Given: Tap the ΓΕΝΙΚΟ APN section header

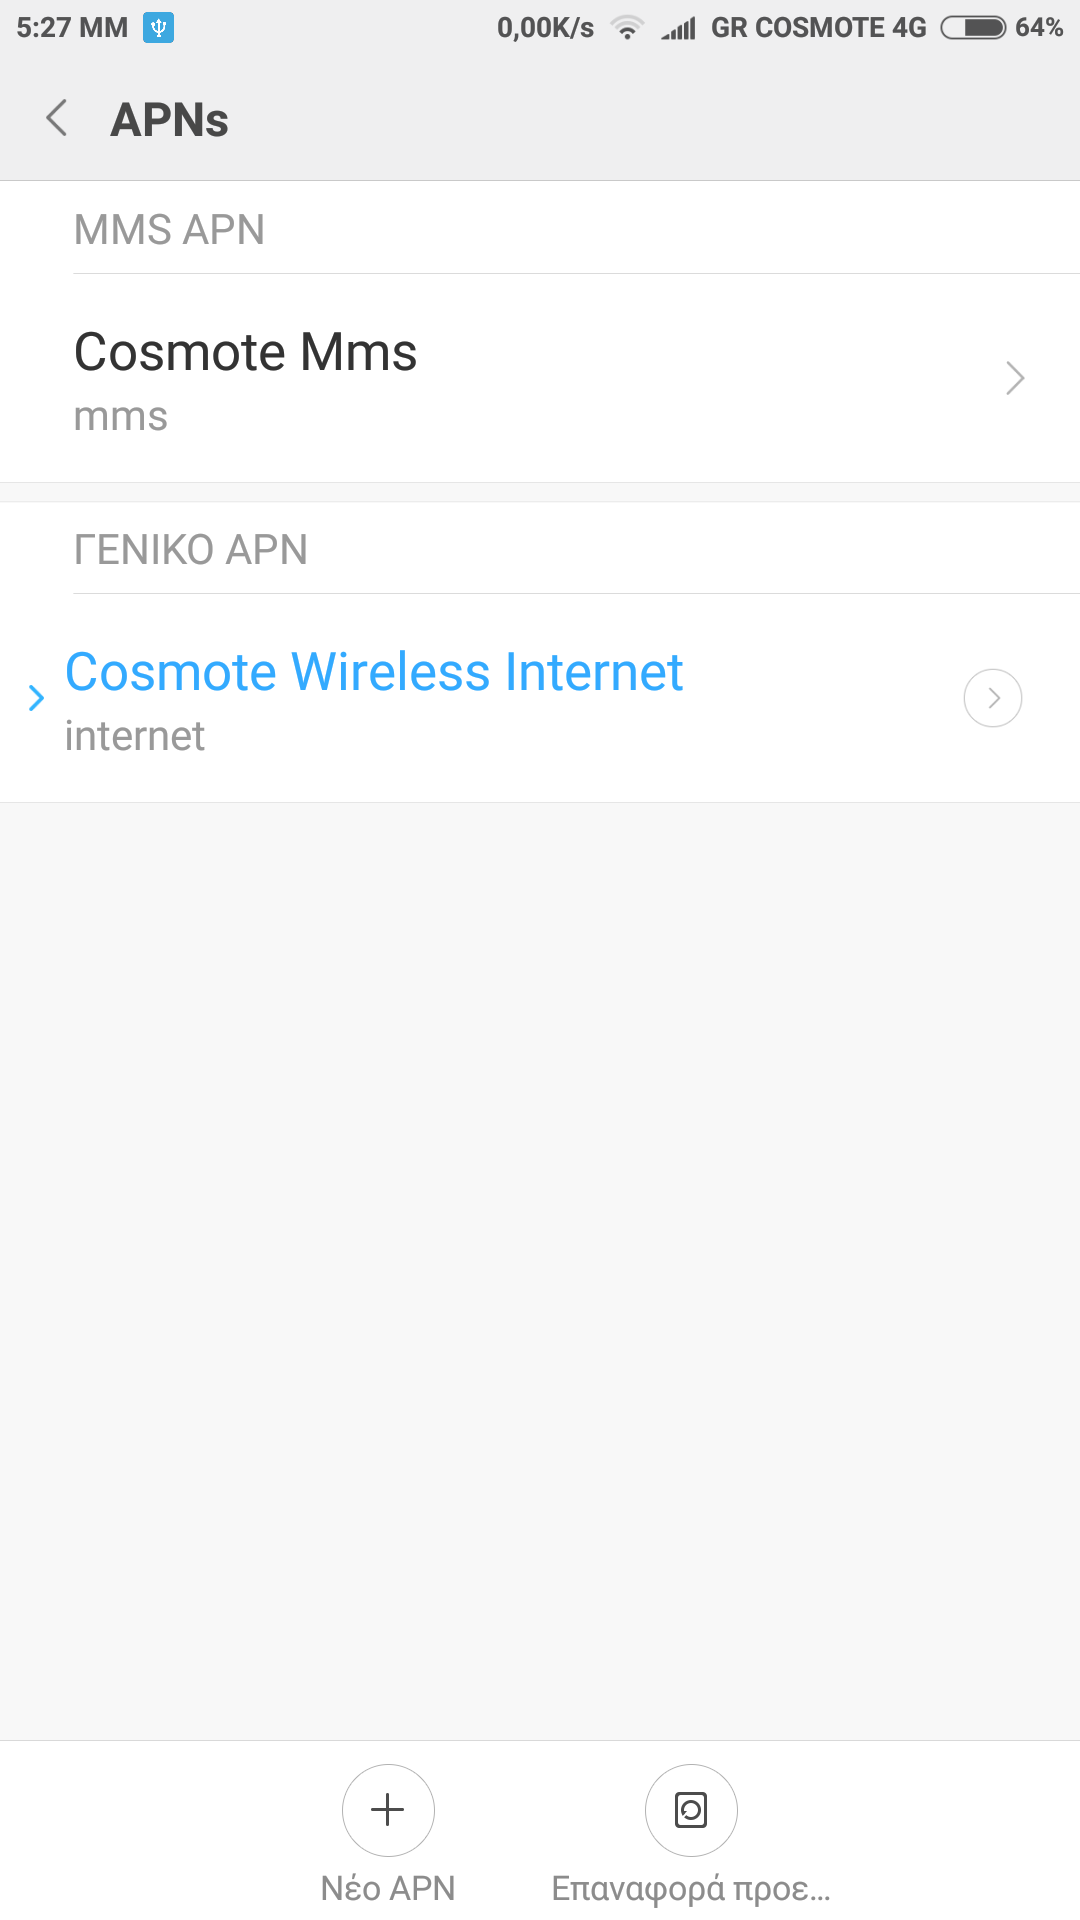Looking at the screenshot, I should pos(191,550).
